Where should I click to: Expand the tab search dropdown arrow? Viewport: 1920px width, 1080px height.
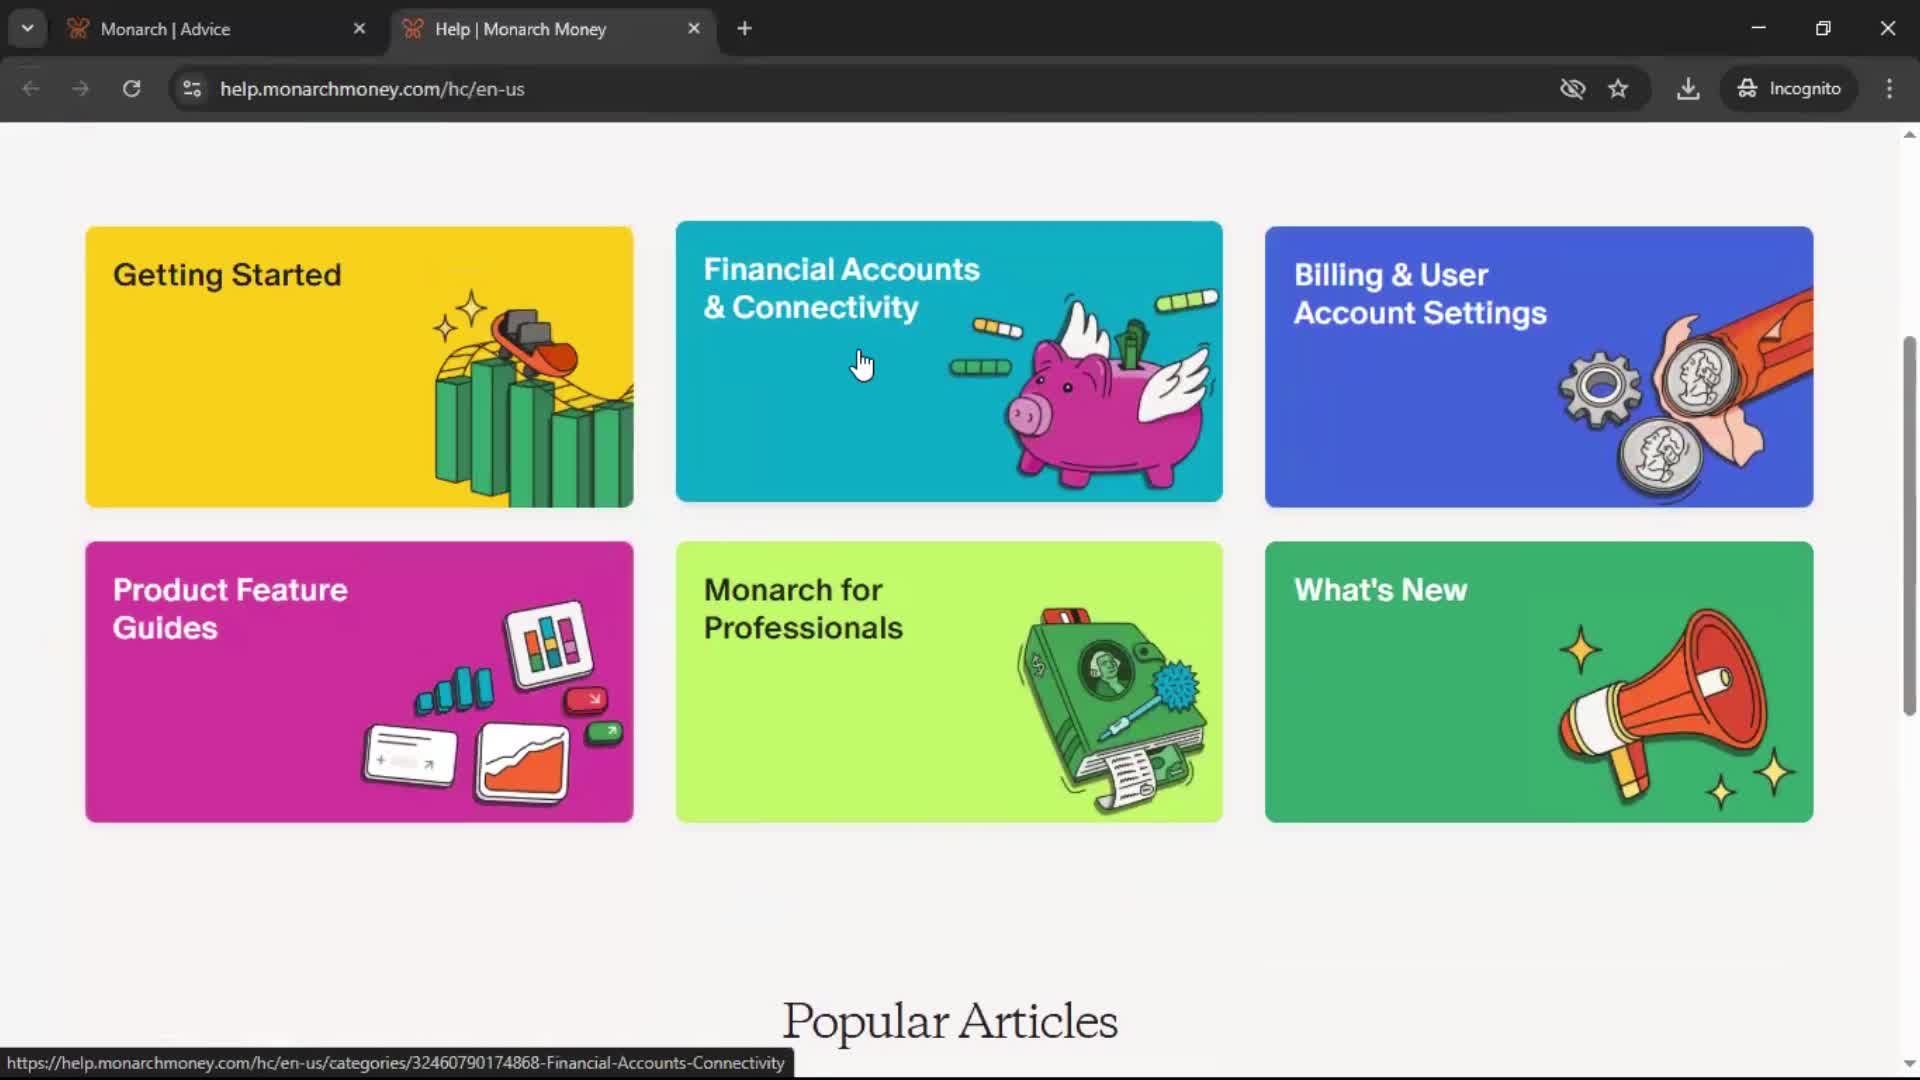[x=27, y=29]
